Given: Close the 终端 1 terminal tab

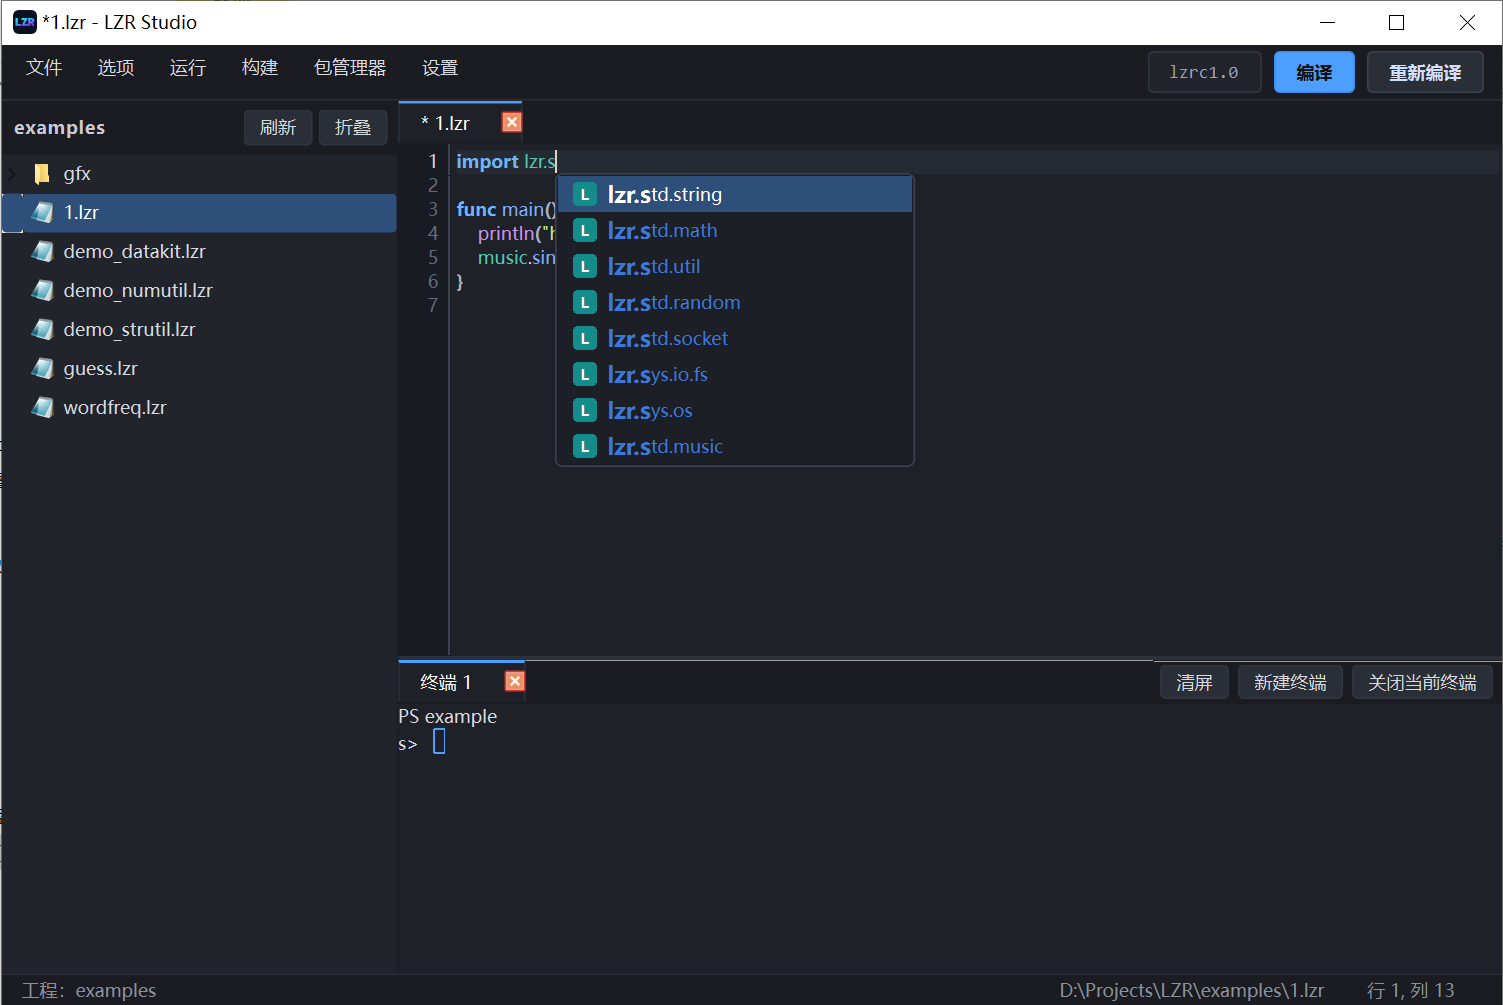Looking at the screenshot, I should (x=515, y=681).
